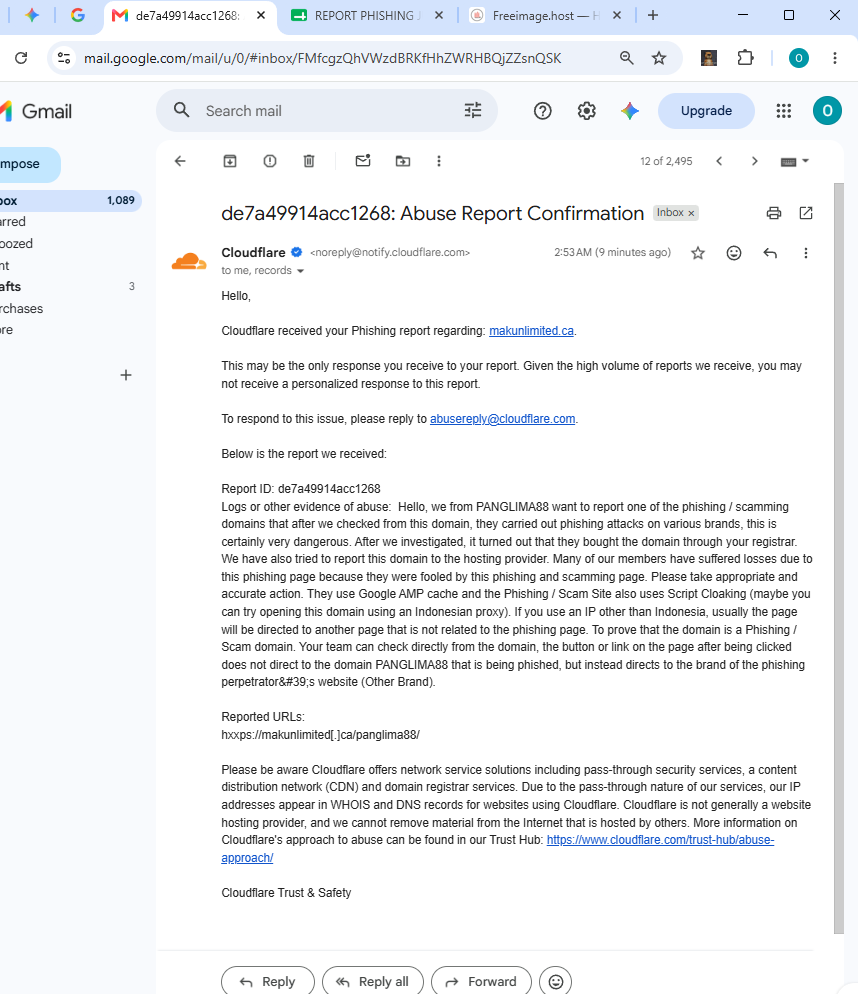Switch to the Google tab

[77, 16]
